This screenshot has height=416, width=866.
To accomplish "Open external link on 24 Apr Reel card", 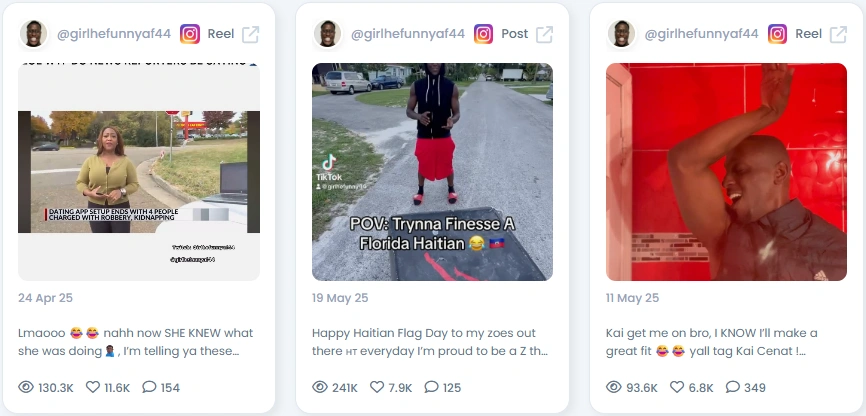I will click(x=250, y=34).
